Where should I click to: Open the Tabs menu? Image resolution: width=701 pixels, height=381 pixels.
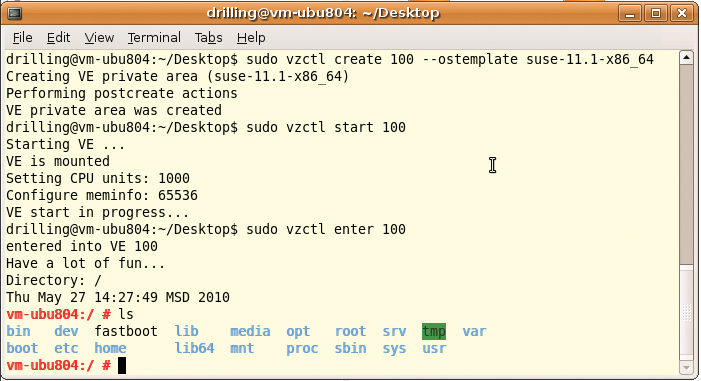208,38
